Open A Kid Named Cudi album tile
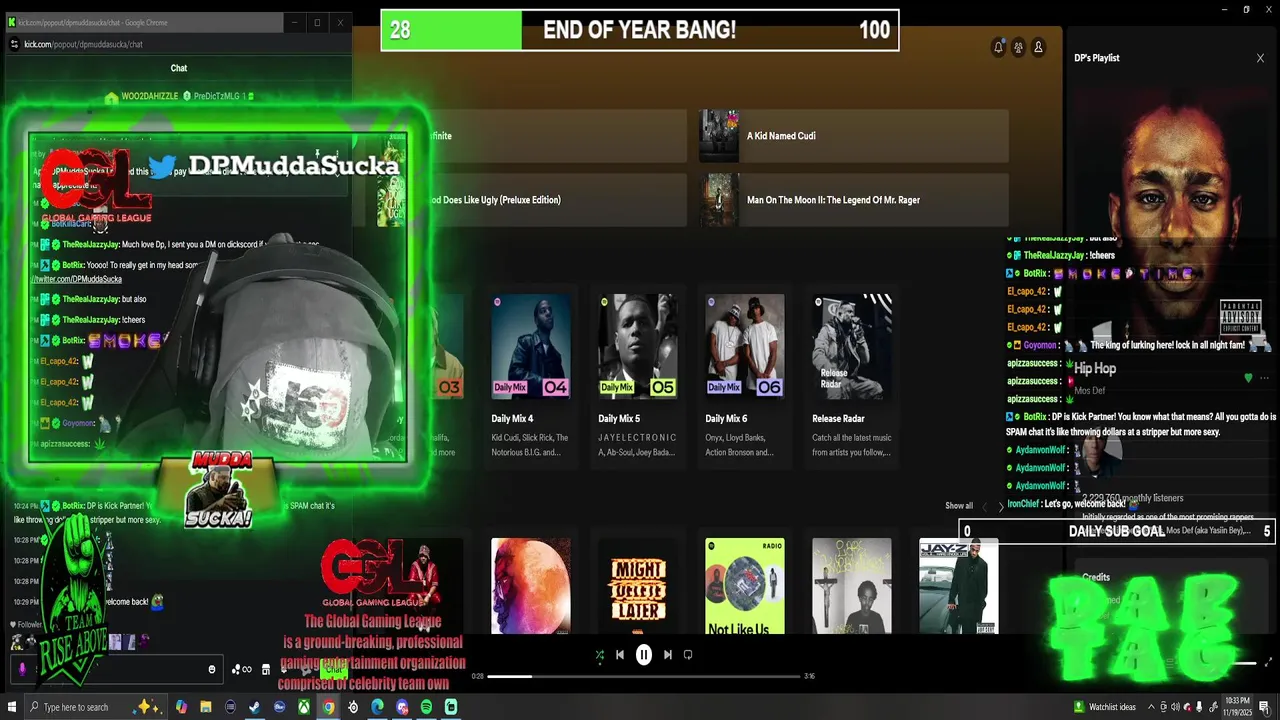Viewport: 1280px width, 720px height. pos(853,136)
